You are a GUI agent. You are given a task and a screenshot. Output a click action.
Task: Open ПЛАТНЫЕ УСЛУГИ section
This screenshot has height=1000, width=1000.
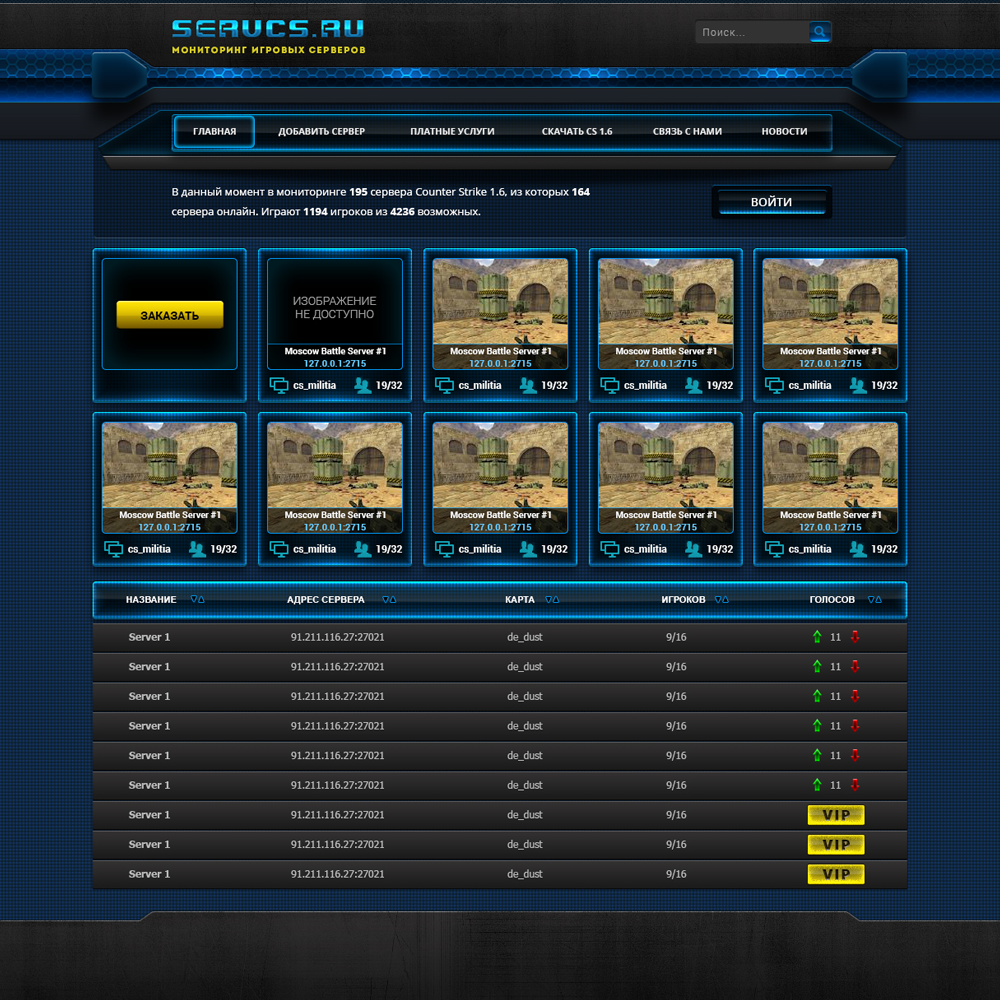(x=452, y=131)
